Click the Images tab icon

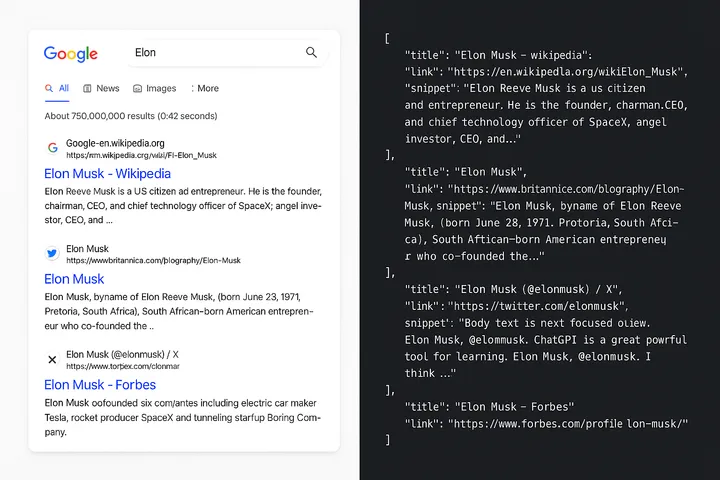pyautogui.click(x=137, y=89)
